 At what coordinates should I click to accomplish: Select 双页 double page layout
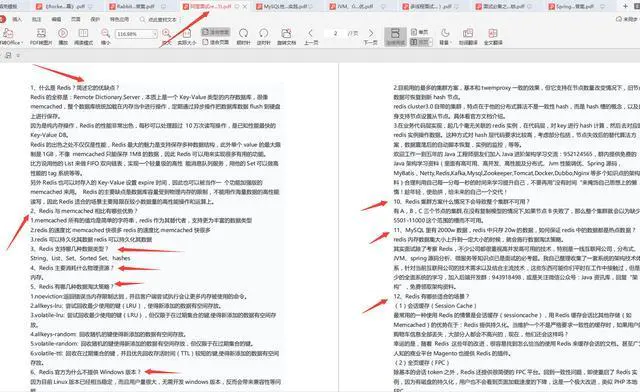point(418,42)
